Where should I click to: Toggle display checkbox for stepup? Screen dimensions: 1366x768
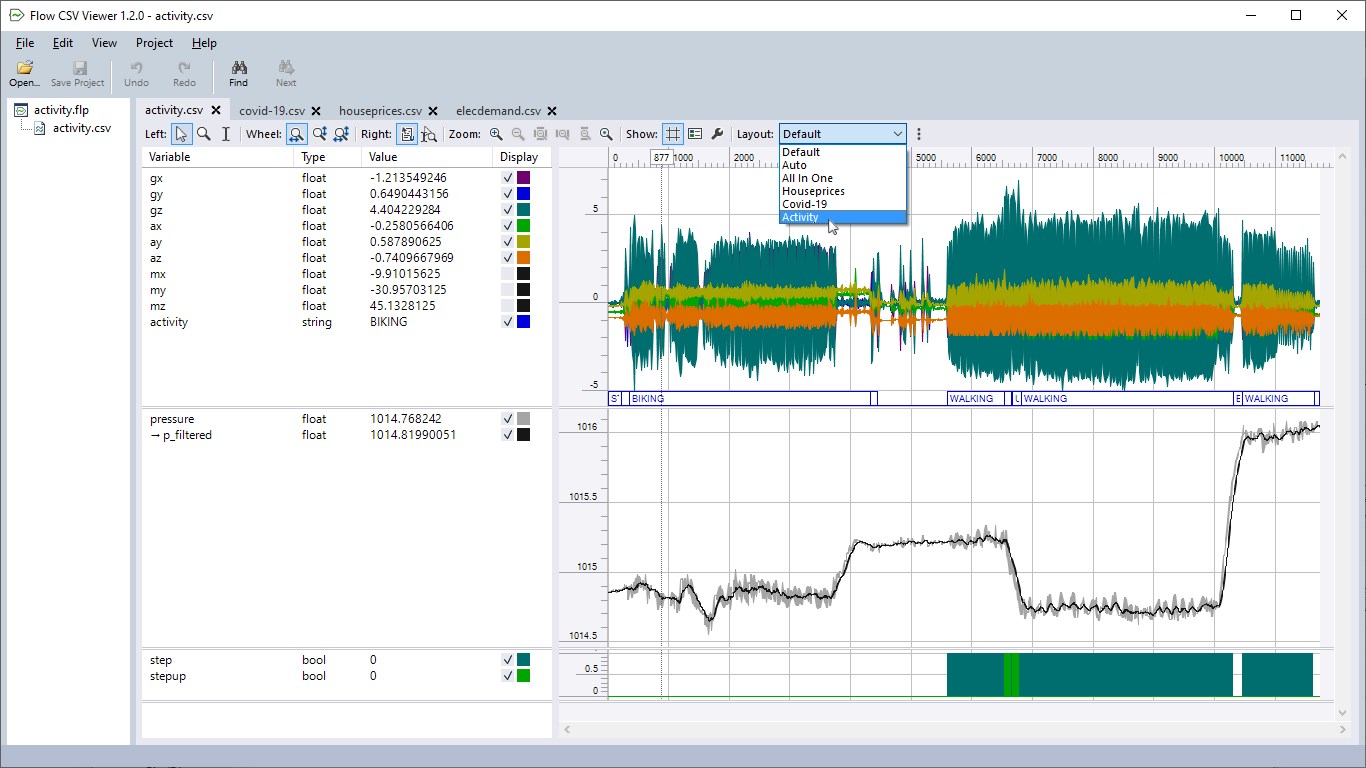point(508,676)
